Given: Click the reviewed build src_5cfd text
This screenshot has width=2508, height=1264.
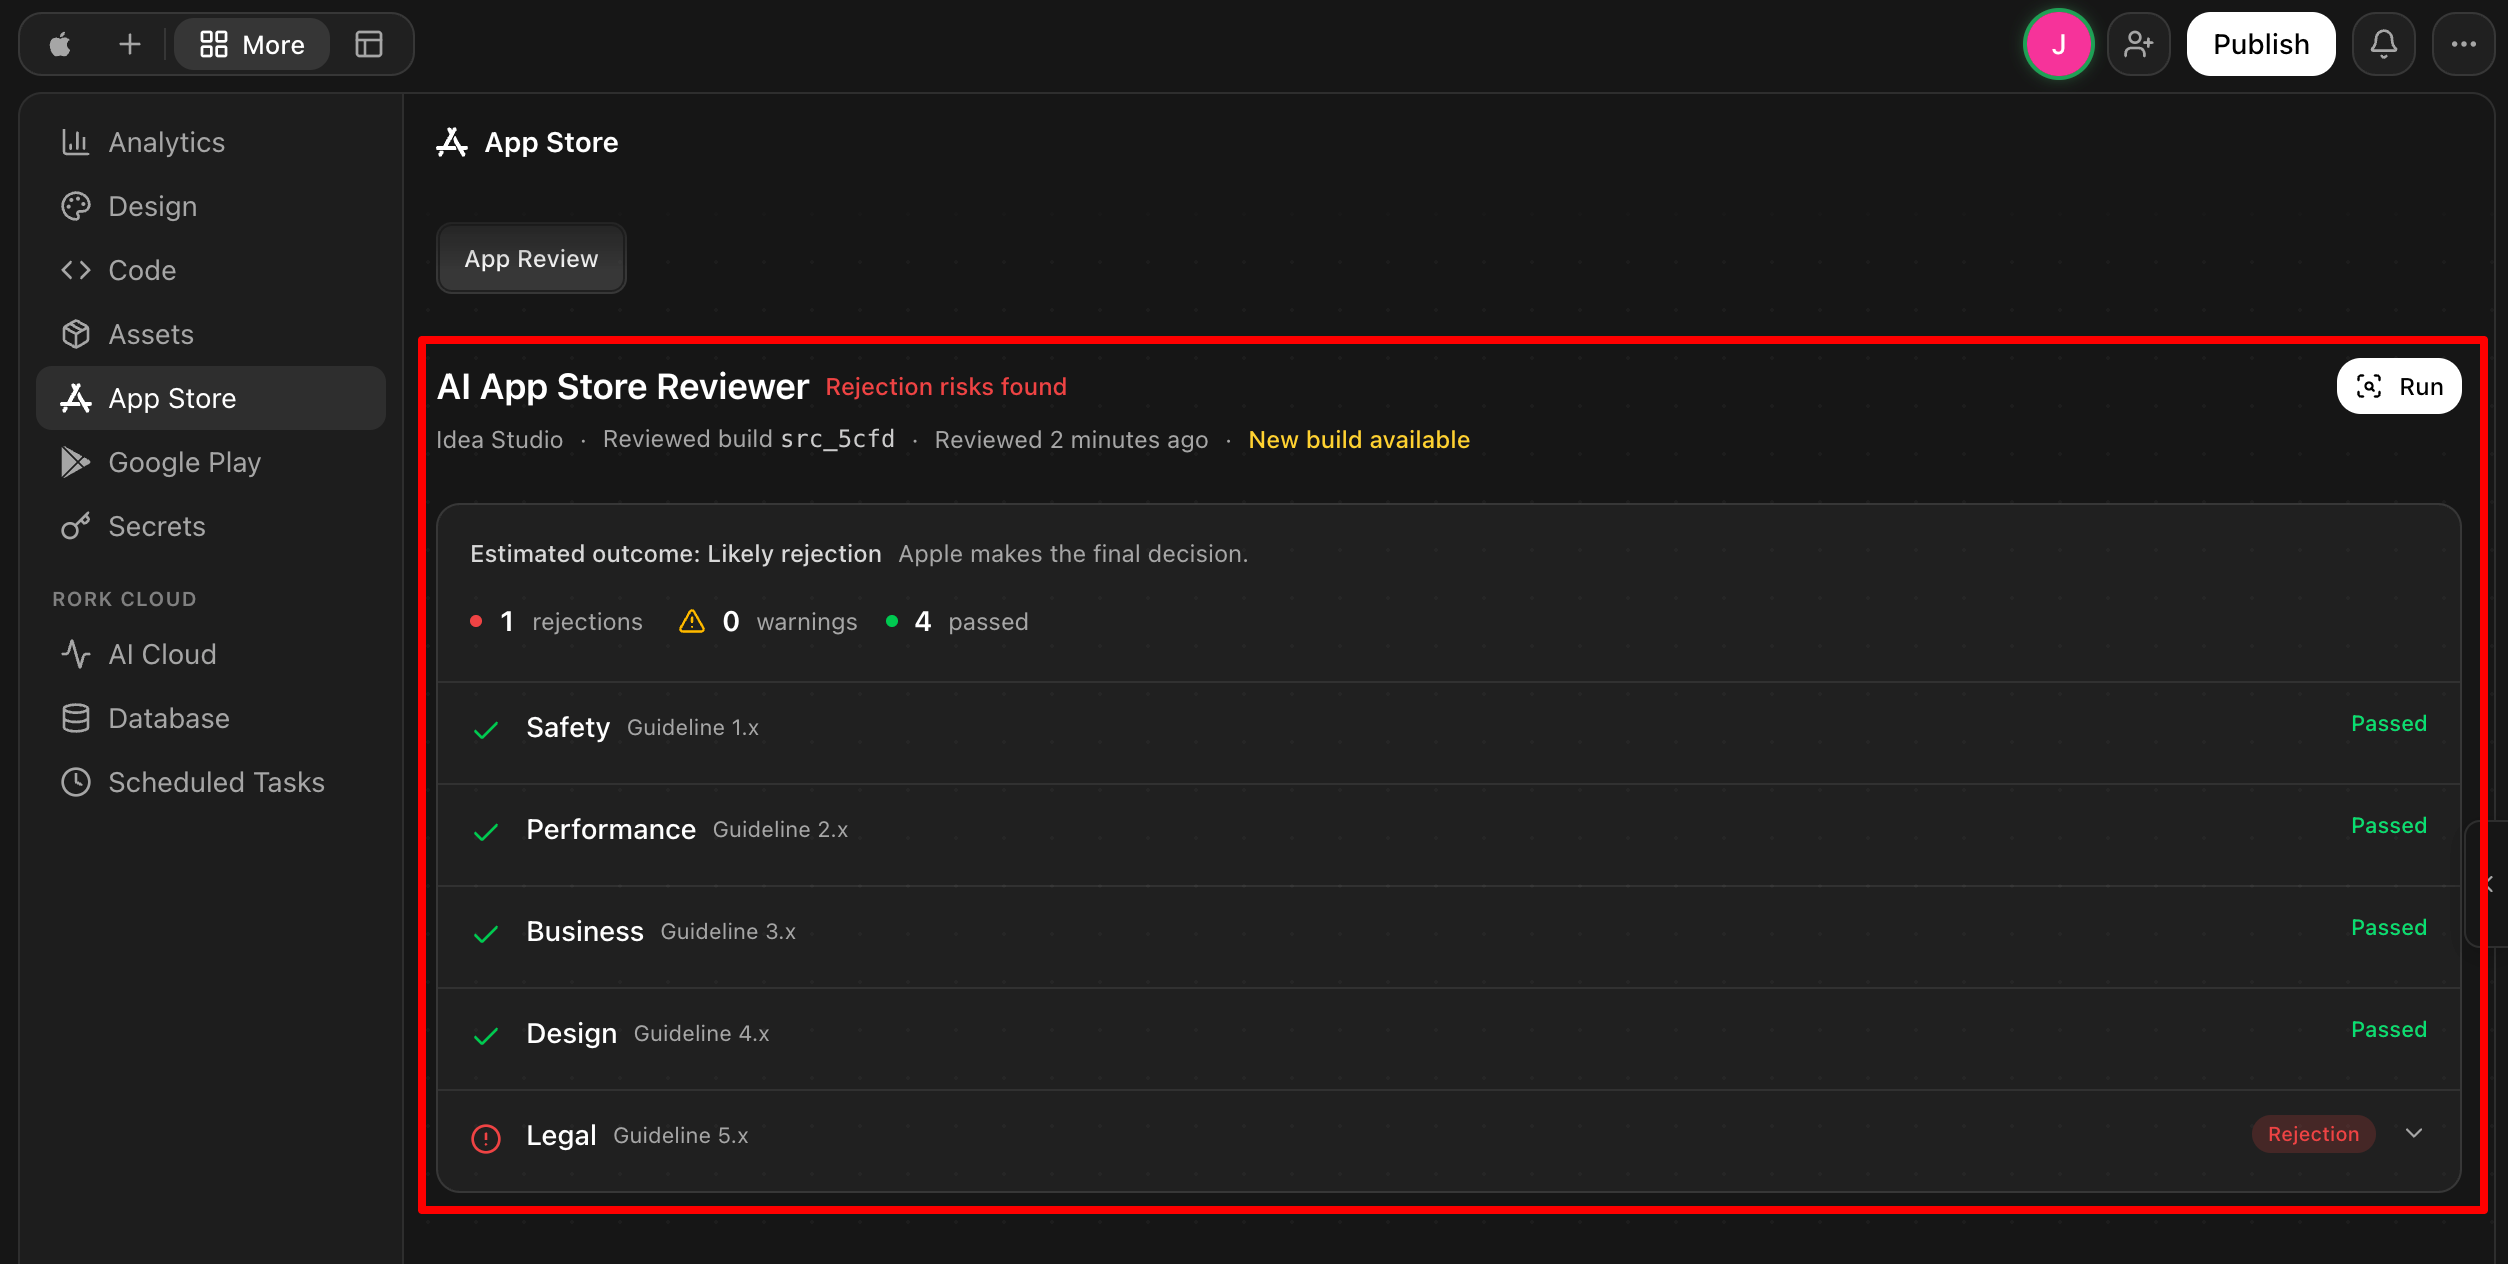Looking at the screenshot, I should (x=749, y=439).
